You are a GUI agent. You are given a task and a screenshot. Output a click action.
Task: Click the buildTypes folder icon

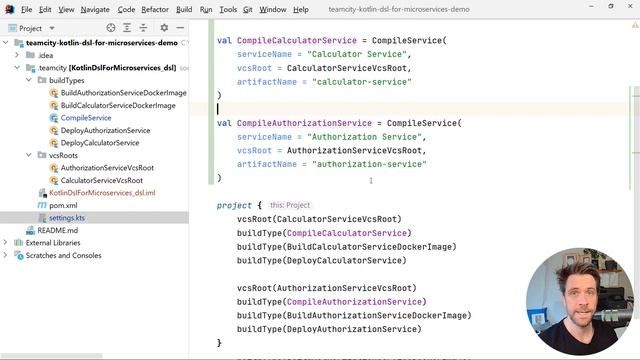click(42, 80)
